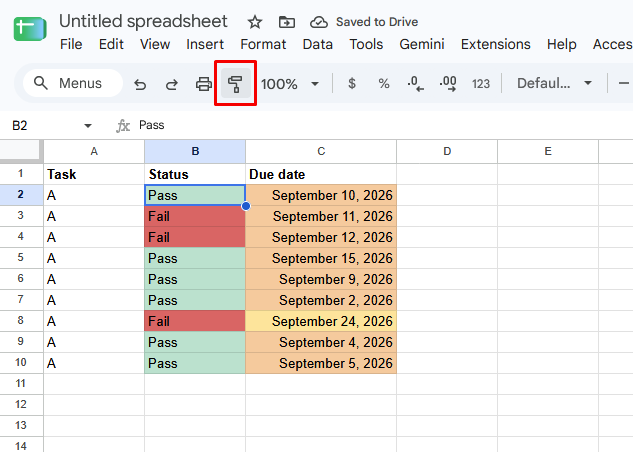633x452 pixels.
Task: Search the Menus box
Action: point(73,83)
